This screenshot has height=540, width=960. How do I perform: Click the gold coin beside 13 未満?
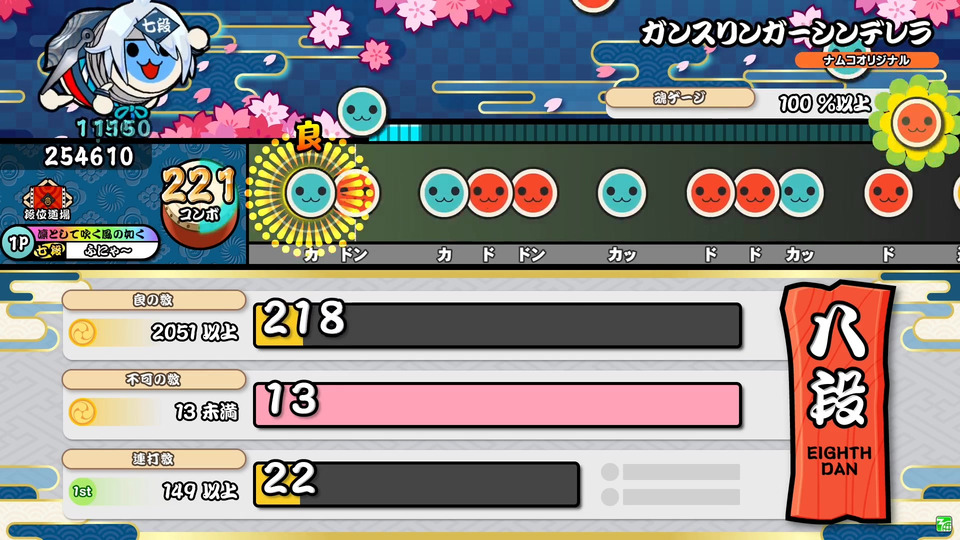coord(82,412)
